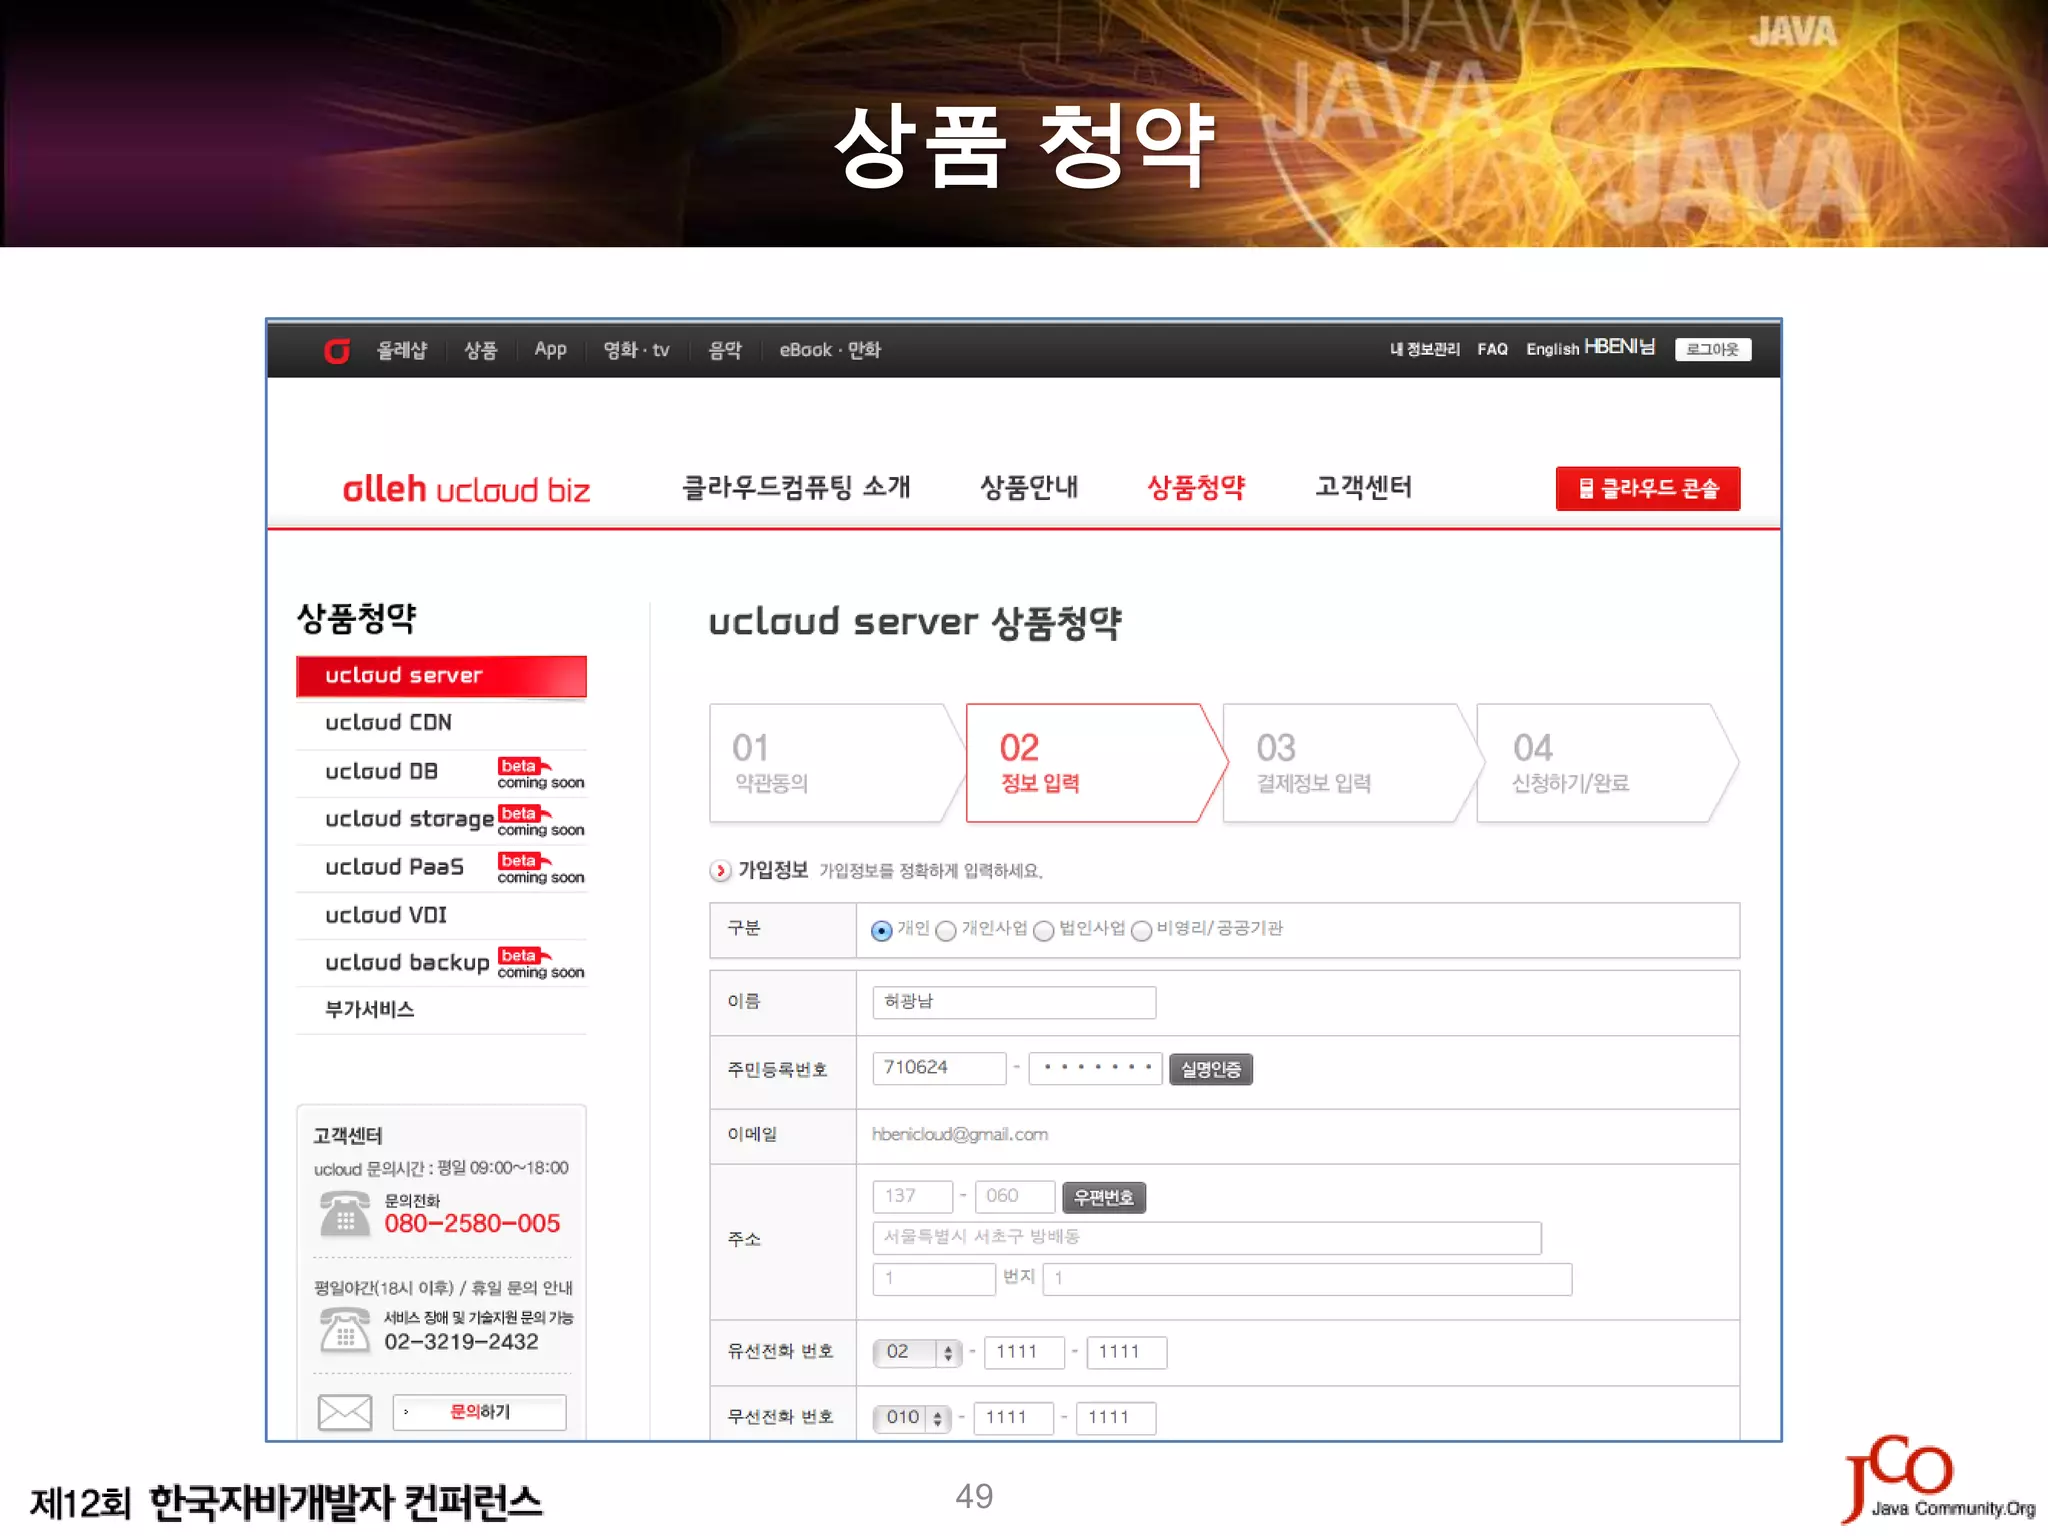Screen dimensions: 2048x1536
Task: Click the 로그아웃 button
Action: click(1713, 349)
